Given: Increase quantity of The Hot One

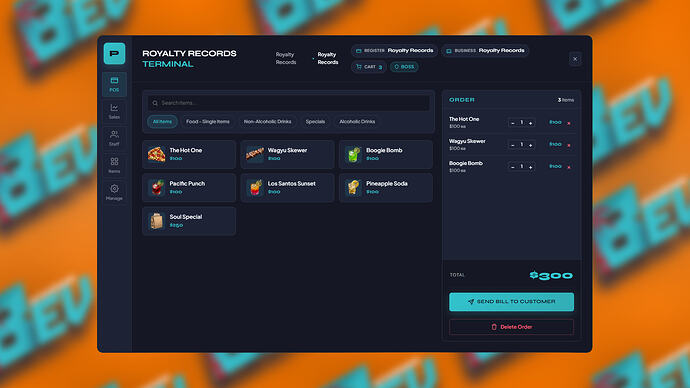Looking at the screenshot, I should pyautogui.click(x=531, y=123).
